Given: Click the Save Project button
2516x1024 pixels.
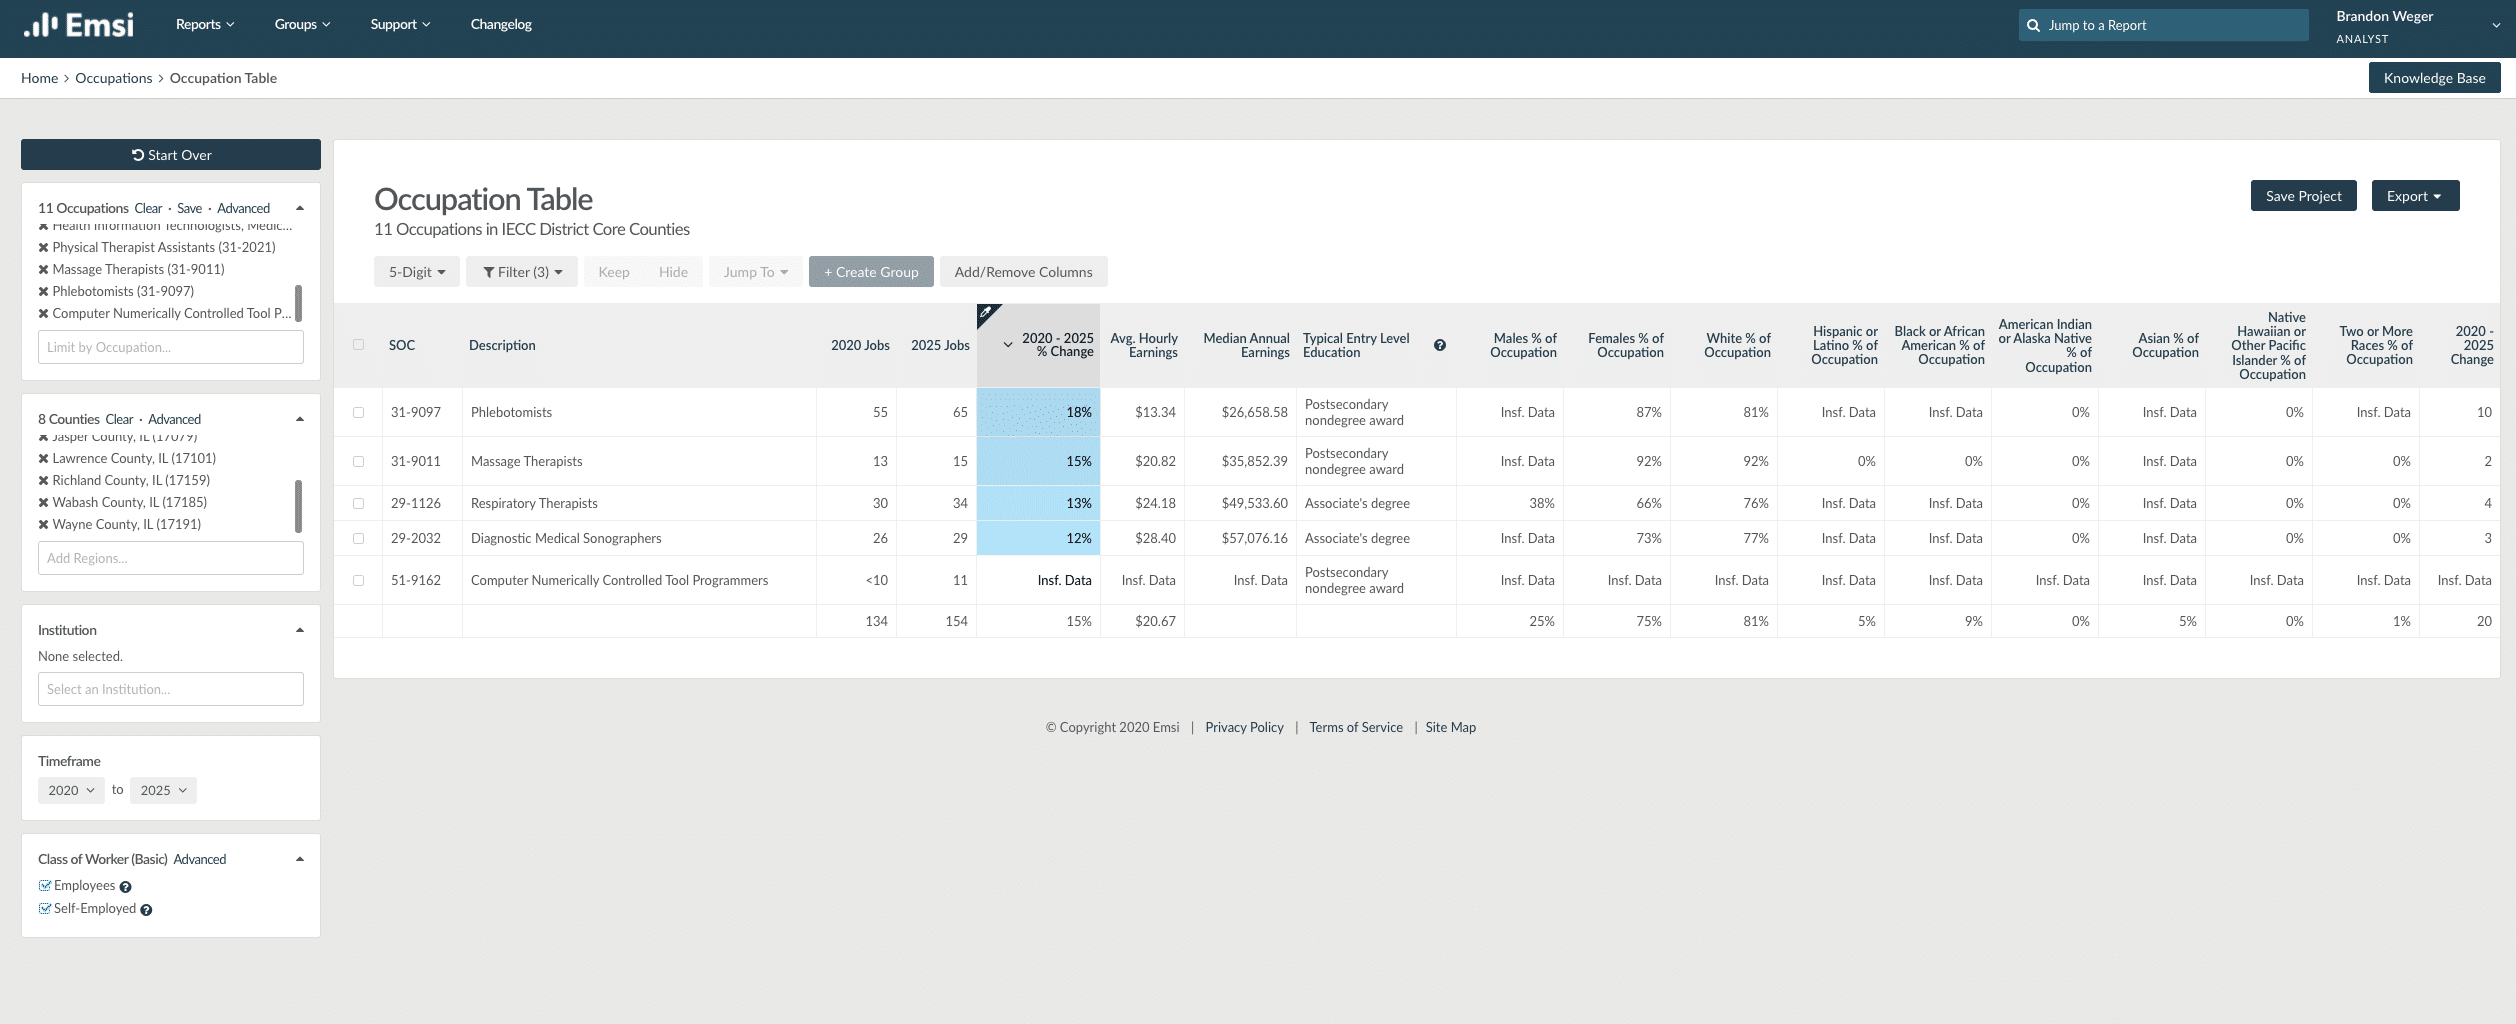Looking at the screenshot, I should click(2303, 196).
